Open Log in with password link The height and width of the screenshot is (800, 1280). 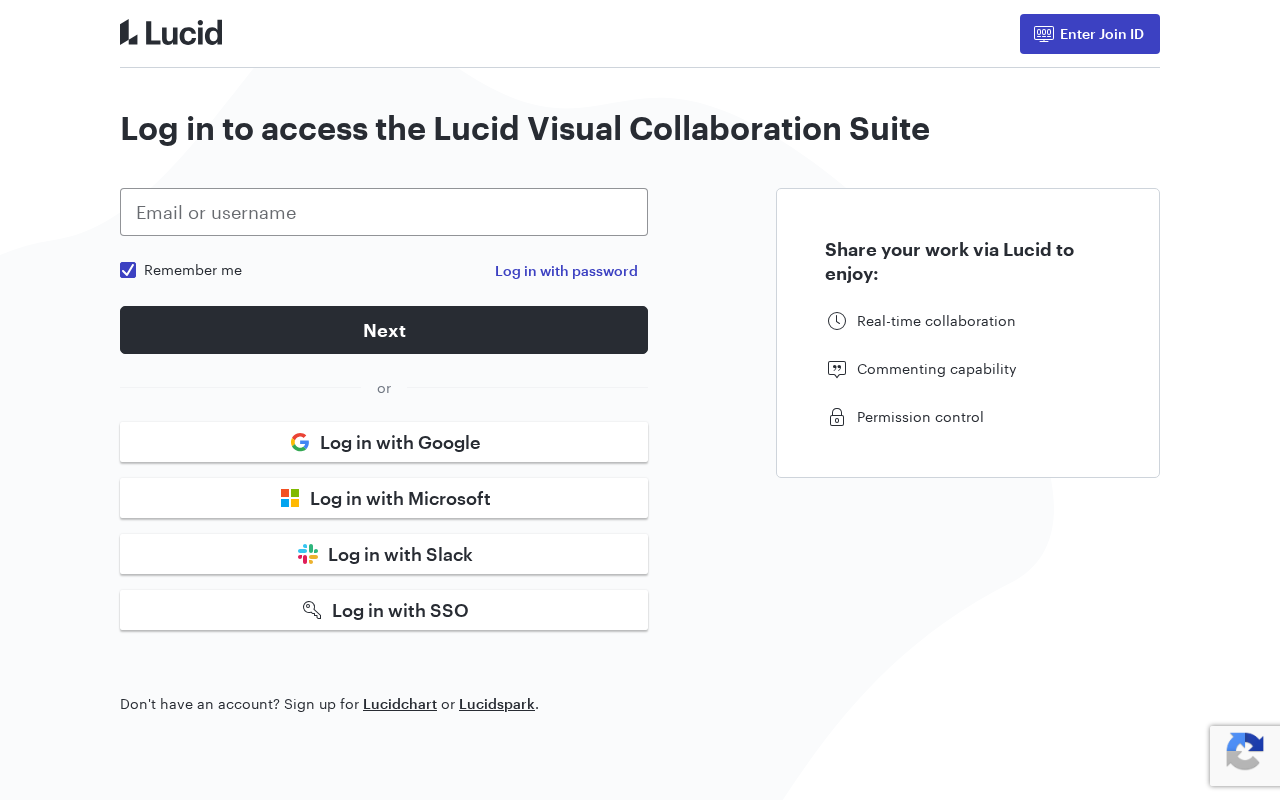566,271
